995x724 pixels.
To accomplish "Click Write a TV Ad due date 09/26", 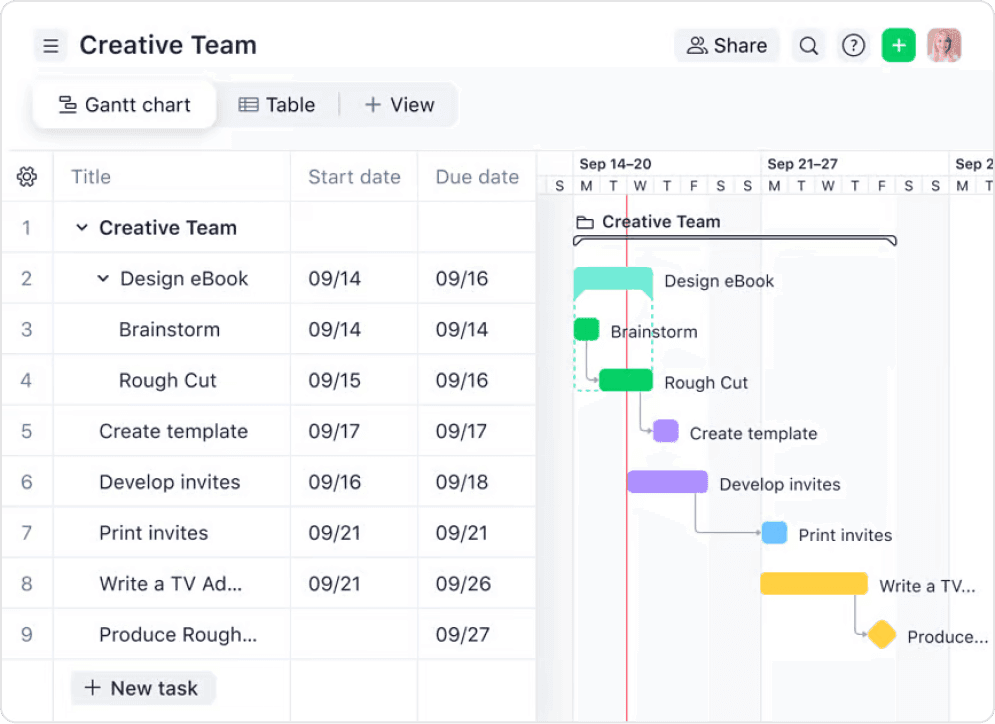I will (x=463, y=583).
